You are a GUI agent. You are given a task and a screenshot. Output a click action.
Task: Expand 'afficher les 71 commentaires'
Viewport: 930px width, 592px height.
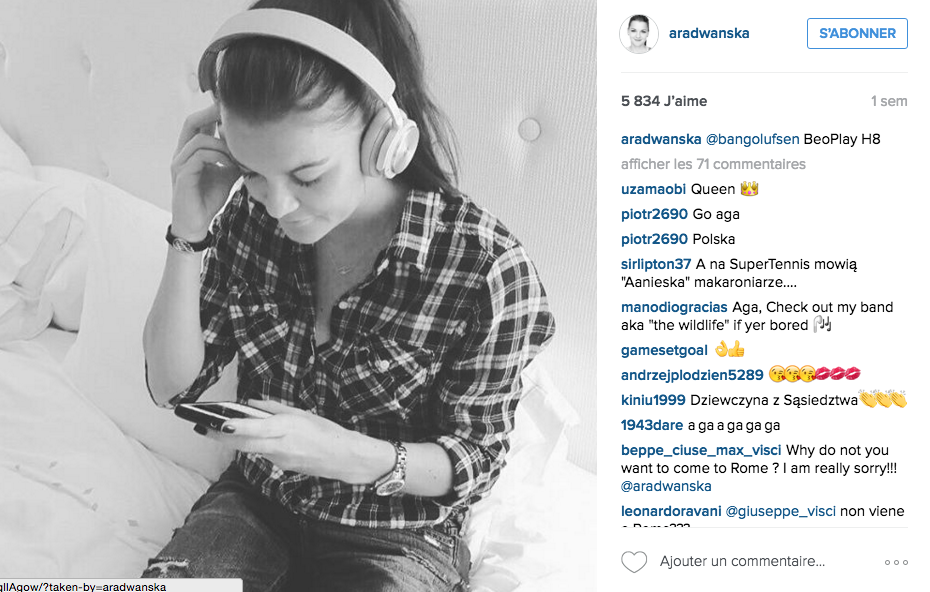click(713, 164)
